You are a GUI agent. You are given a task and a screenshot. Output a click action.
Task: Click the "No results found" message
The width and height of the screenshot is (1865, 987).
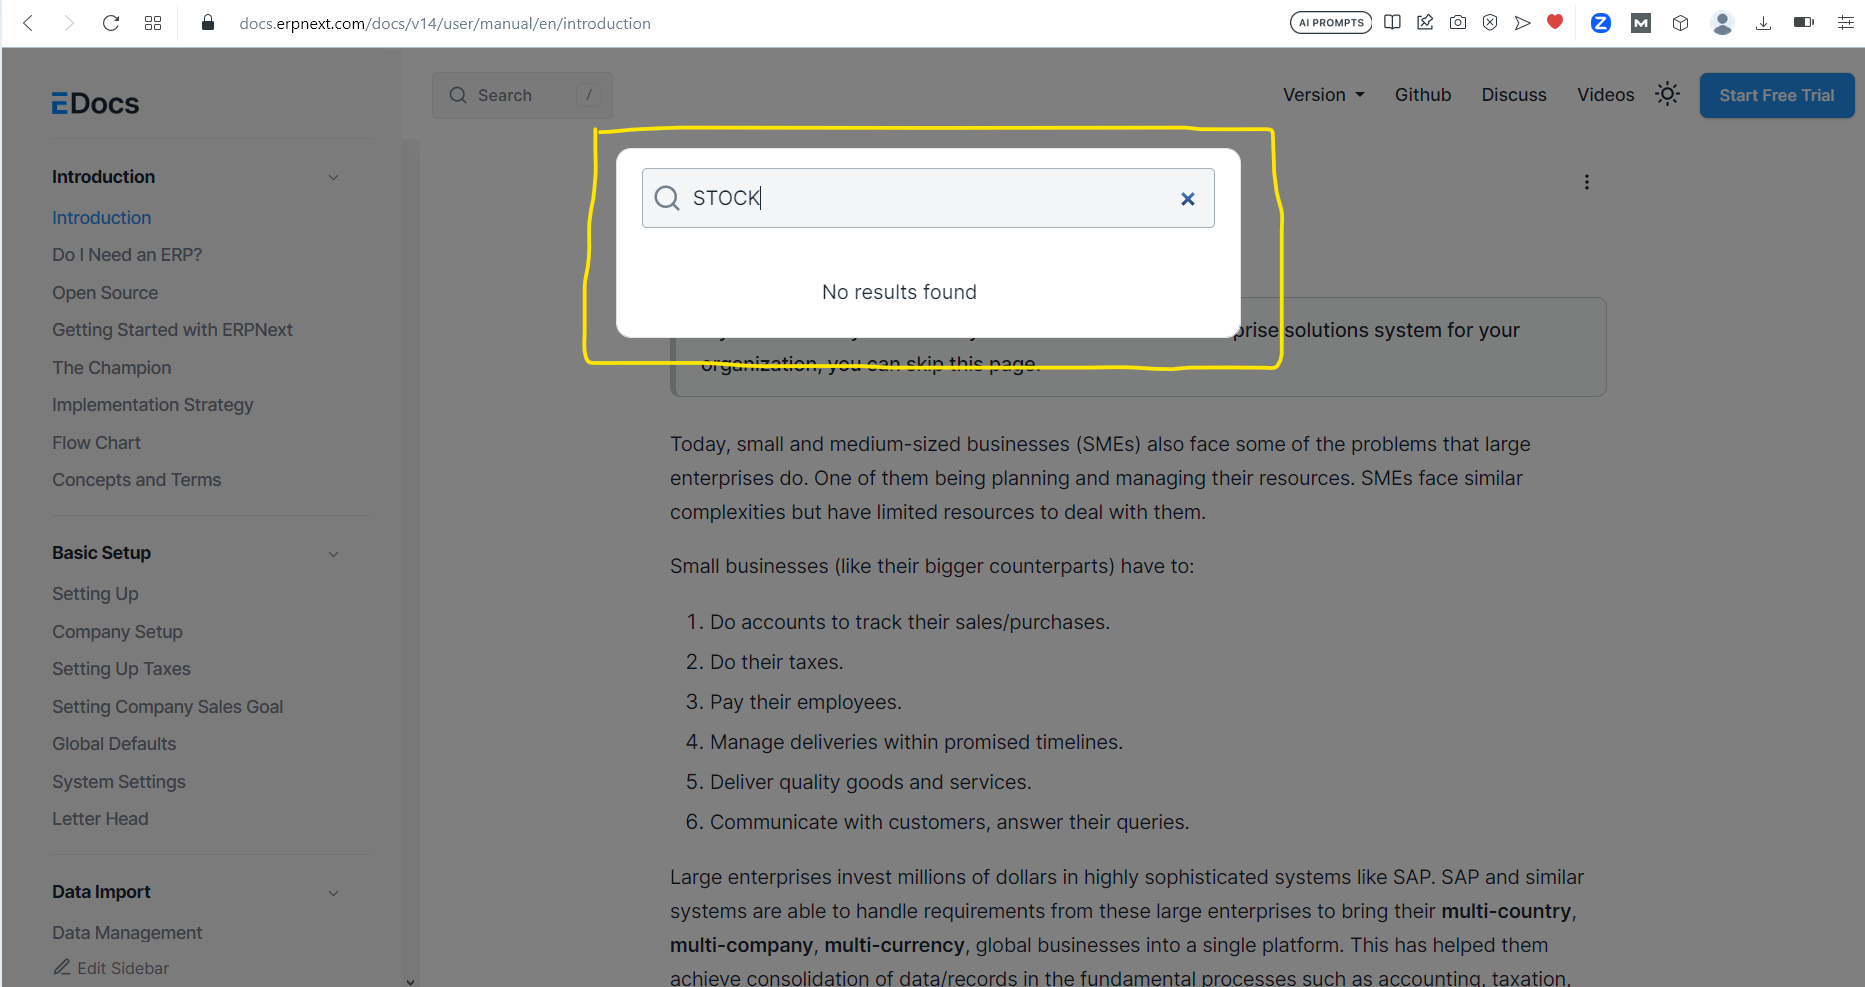tap(899, 292)
